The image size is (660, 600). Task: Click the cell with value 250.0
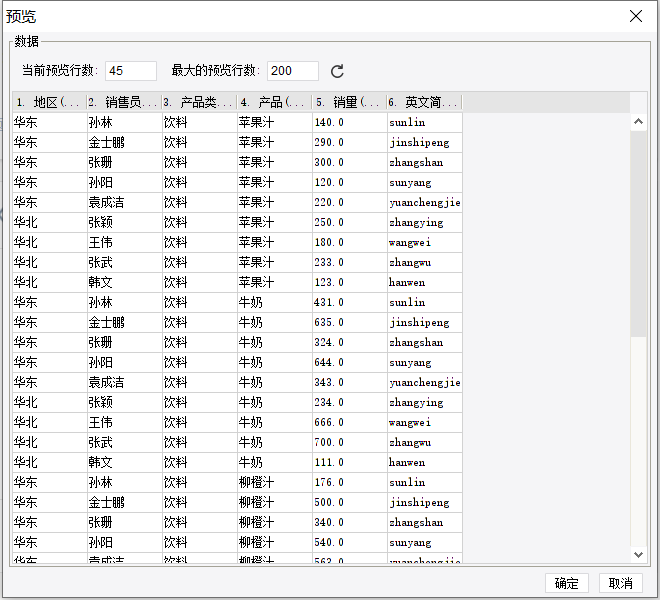349,222
